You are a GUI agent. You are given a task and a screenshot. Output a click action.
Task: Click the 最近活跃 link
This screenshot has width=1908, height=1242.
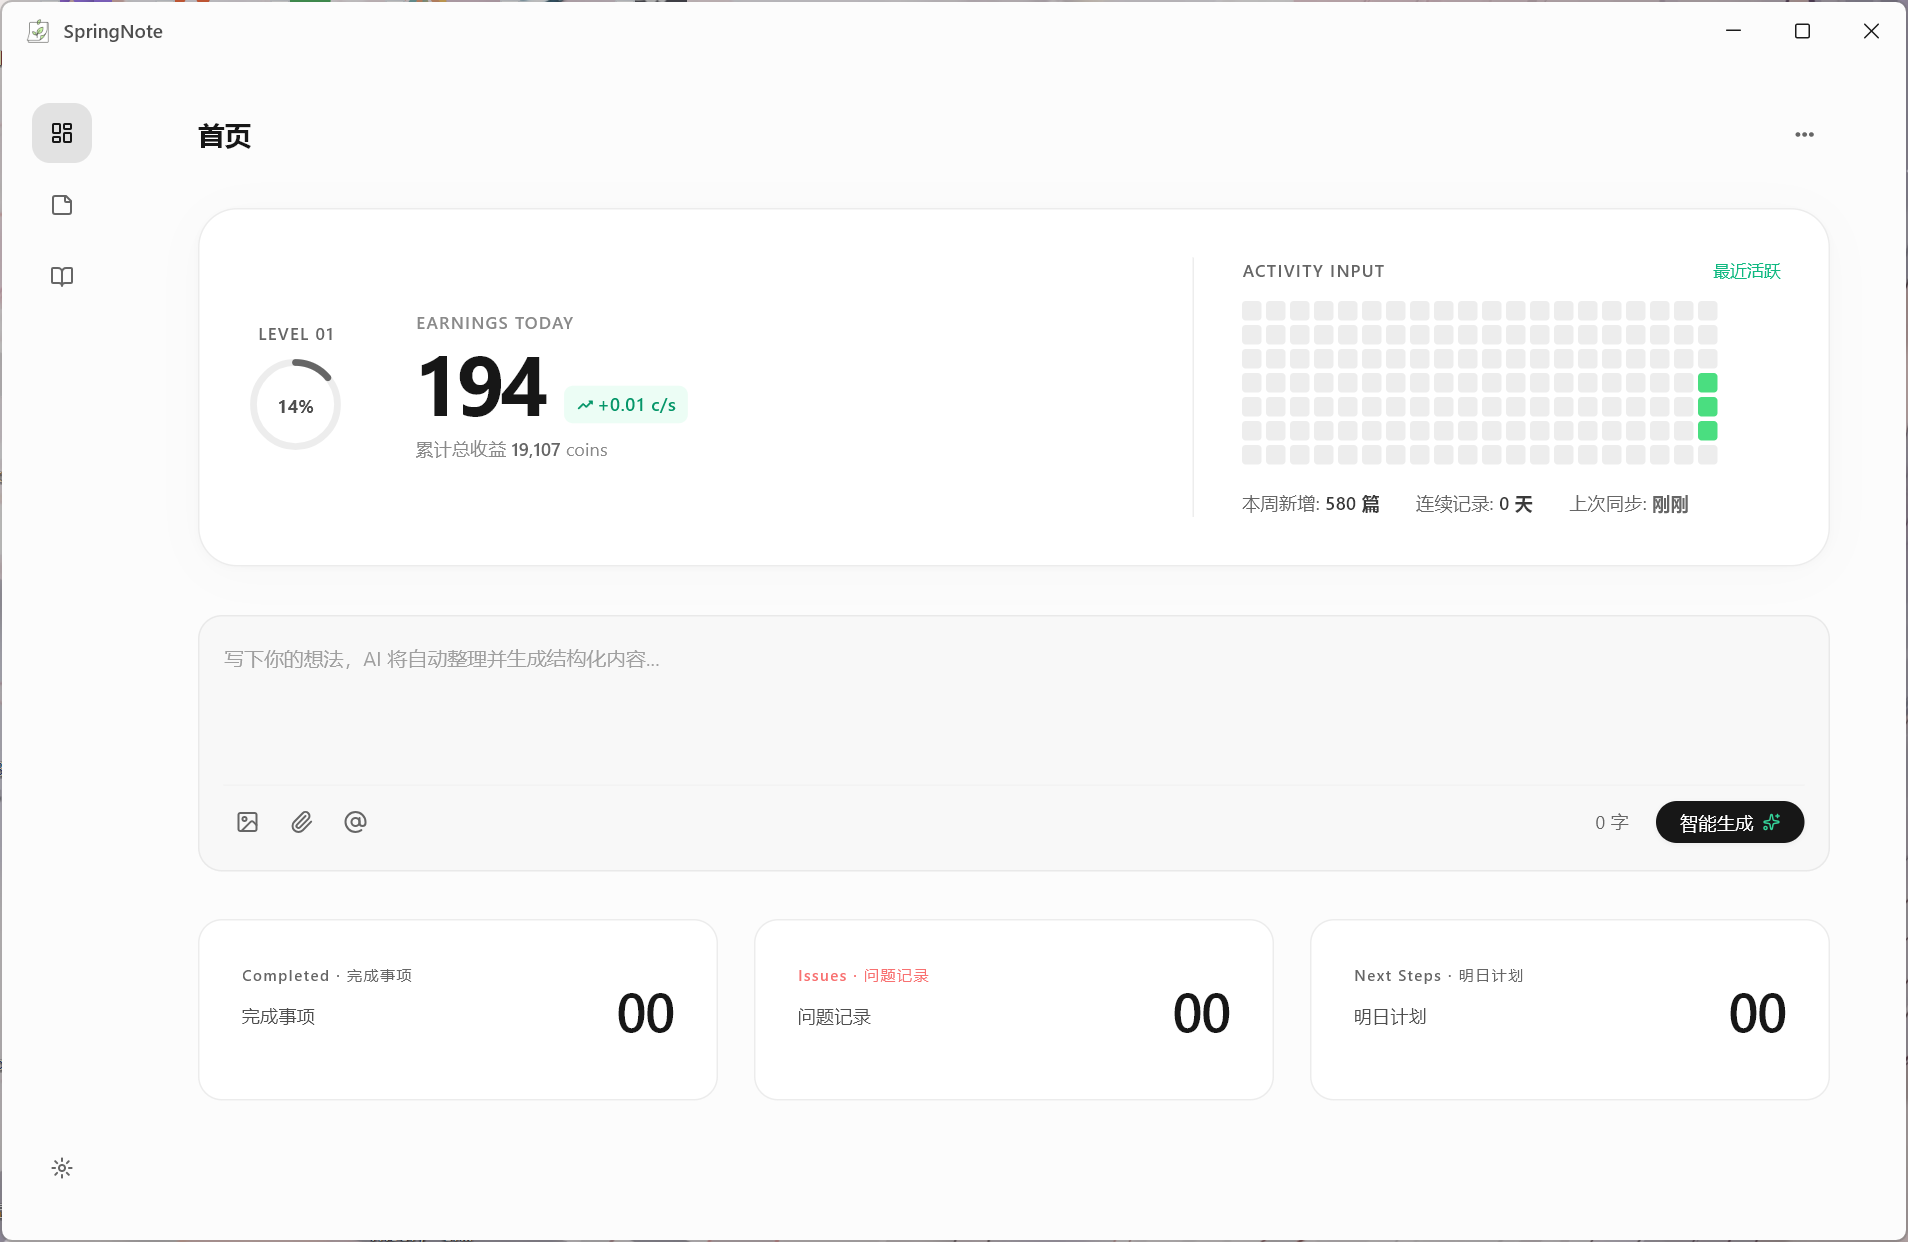[x=1747, y=271]
